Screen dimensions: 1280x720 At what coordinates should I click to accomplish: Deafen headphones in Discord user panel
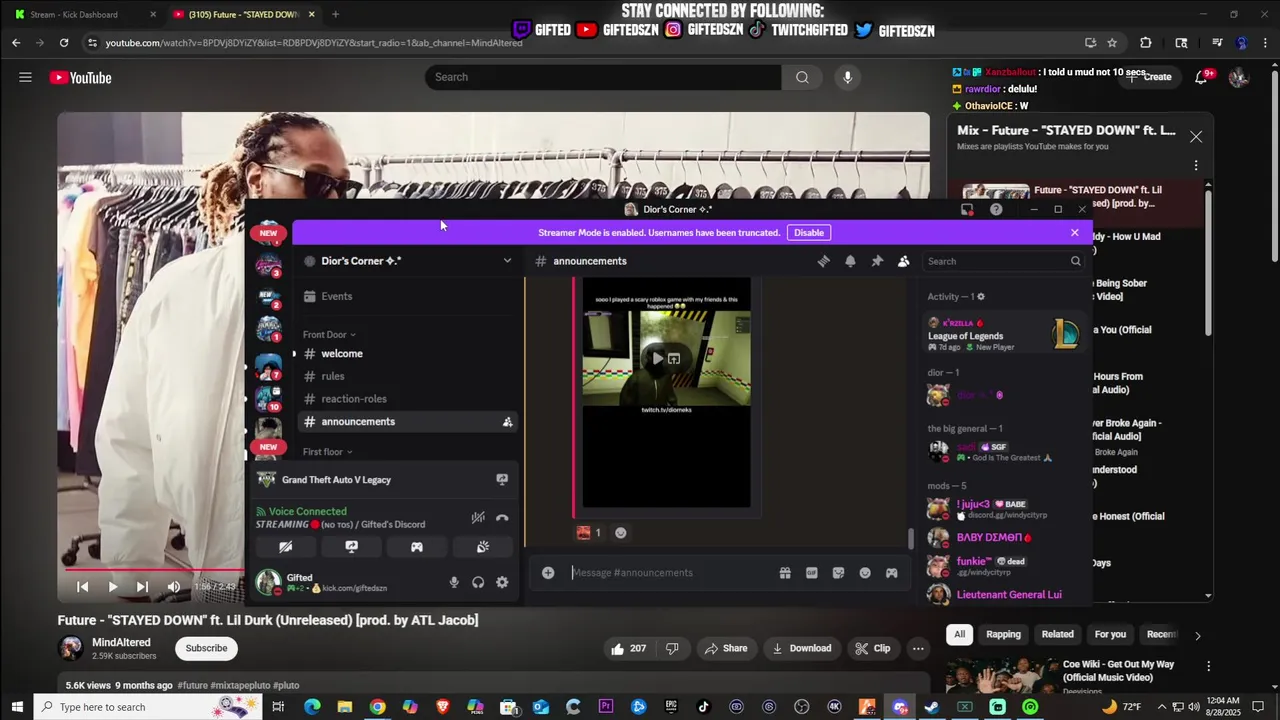[478, 582]
